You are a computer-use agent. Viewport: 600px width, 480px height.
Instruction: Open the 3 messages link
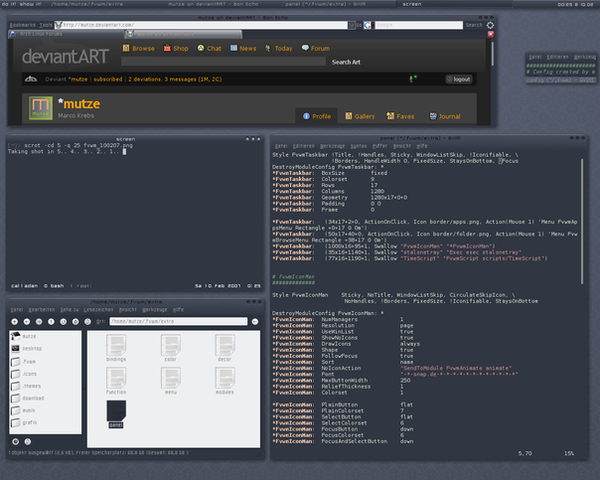tap(193, 79)
